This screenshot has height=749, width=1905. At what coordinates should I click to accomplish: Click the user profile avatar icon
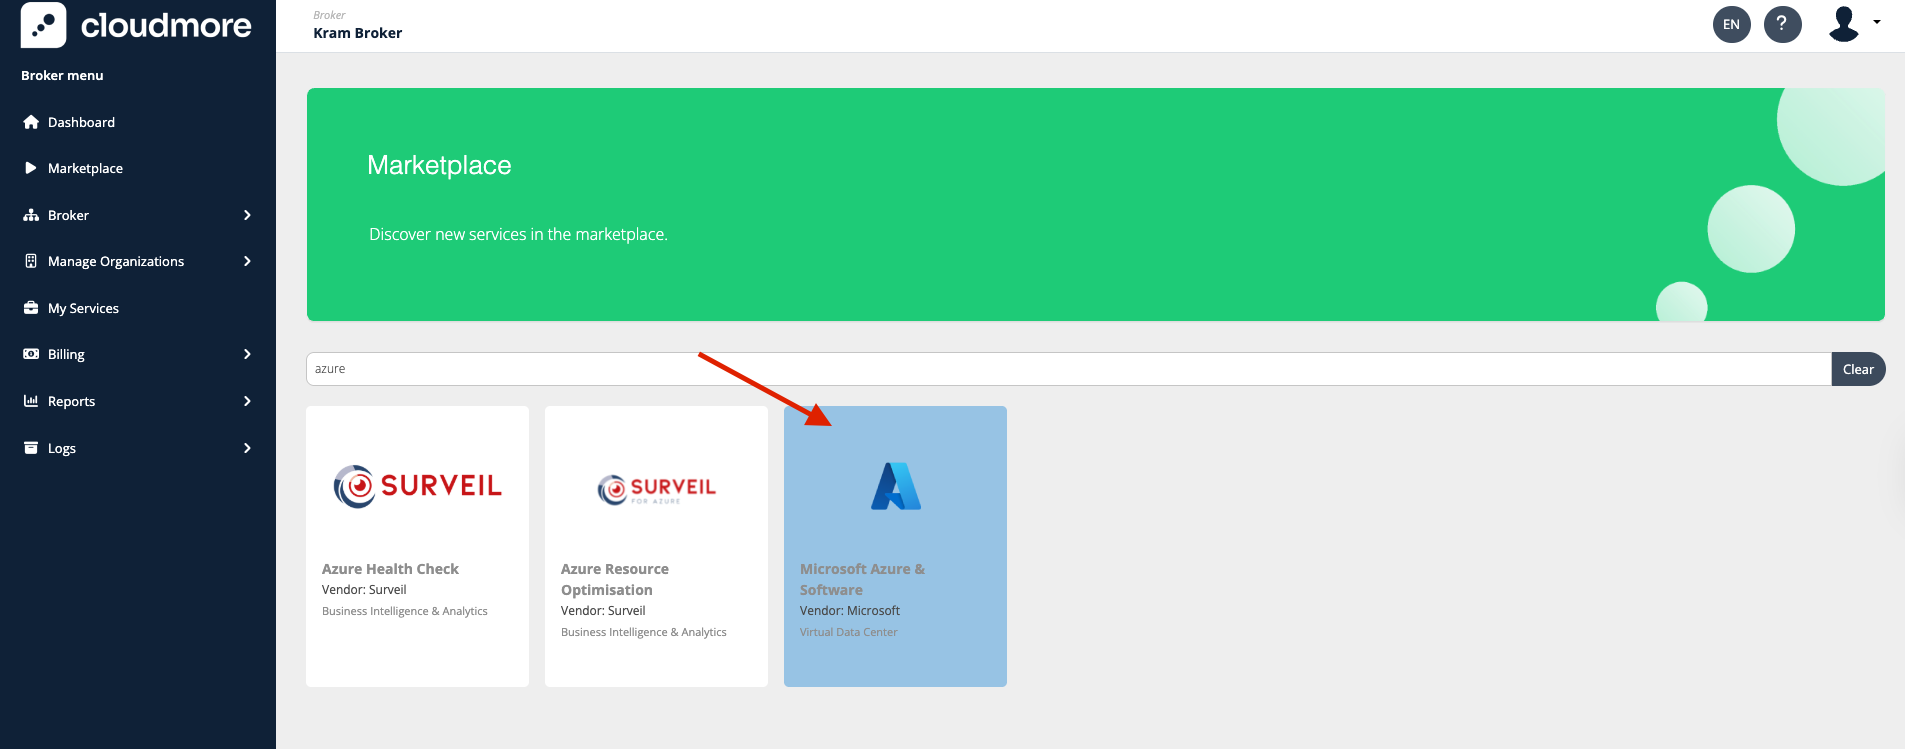[1843, 24]
